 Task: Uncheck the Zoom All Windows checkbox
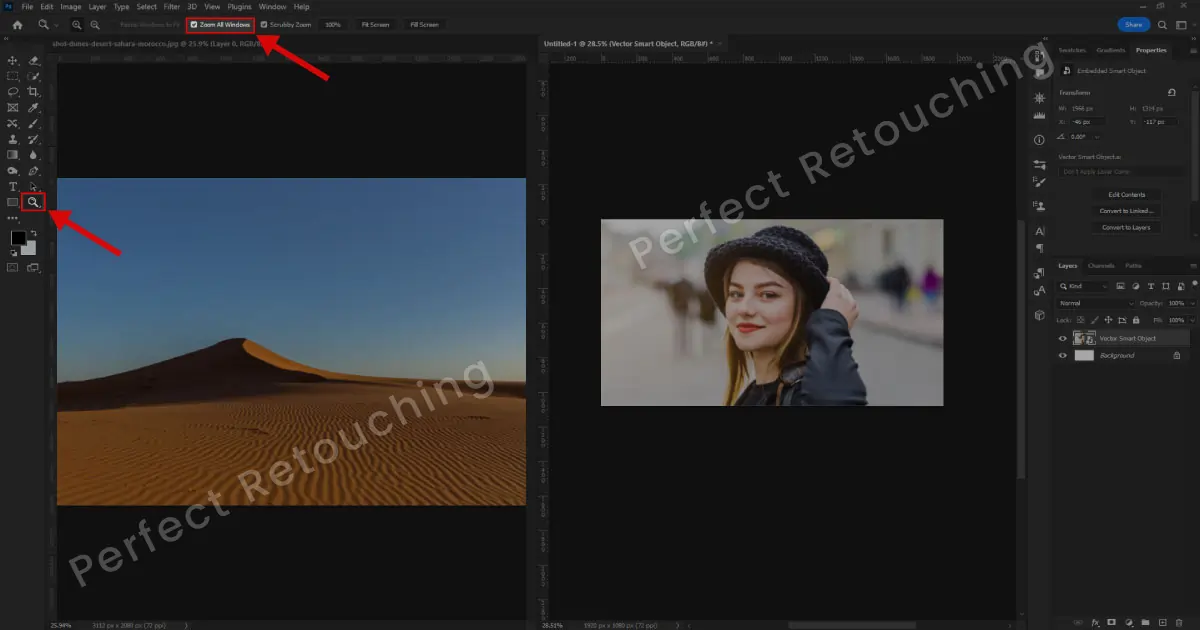(x=194, y=24)
